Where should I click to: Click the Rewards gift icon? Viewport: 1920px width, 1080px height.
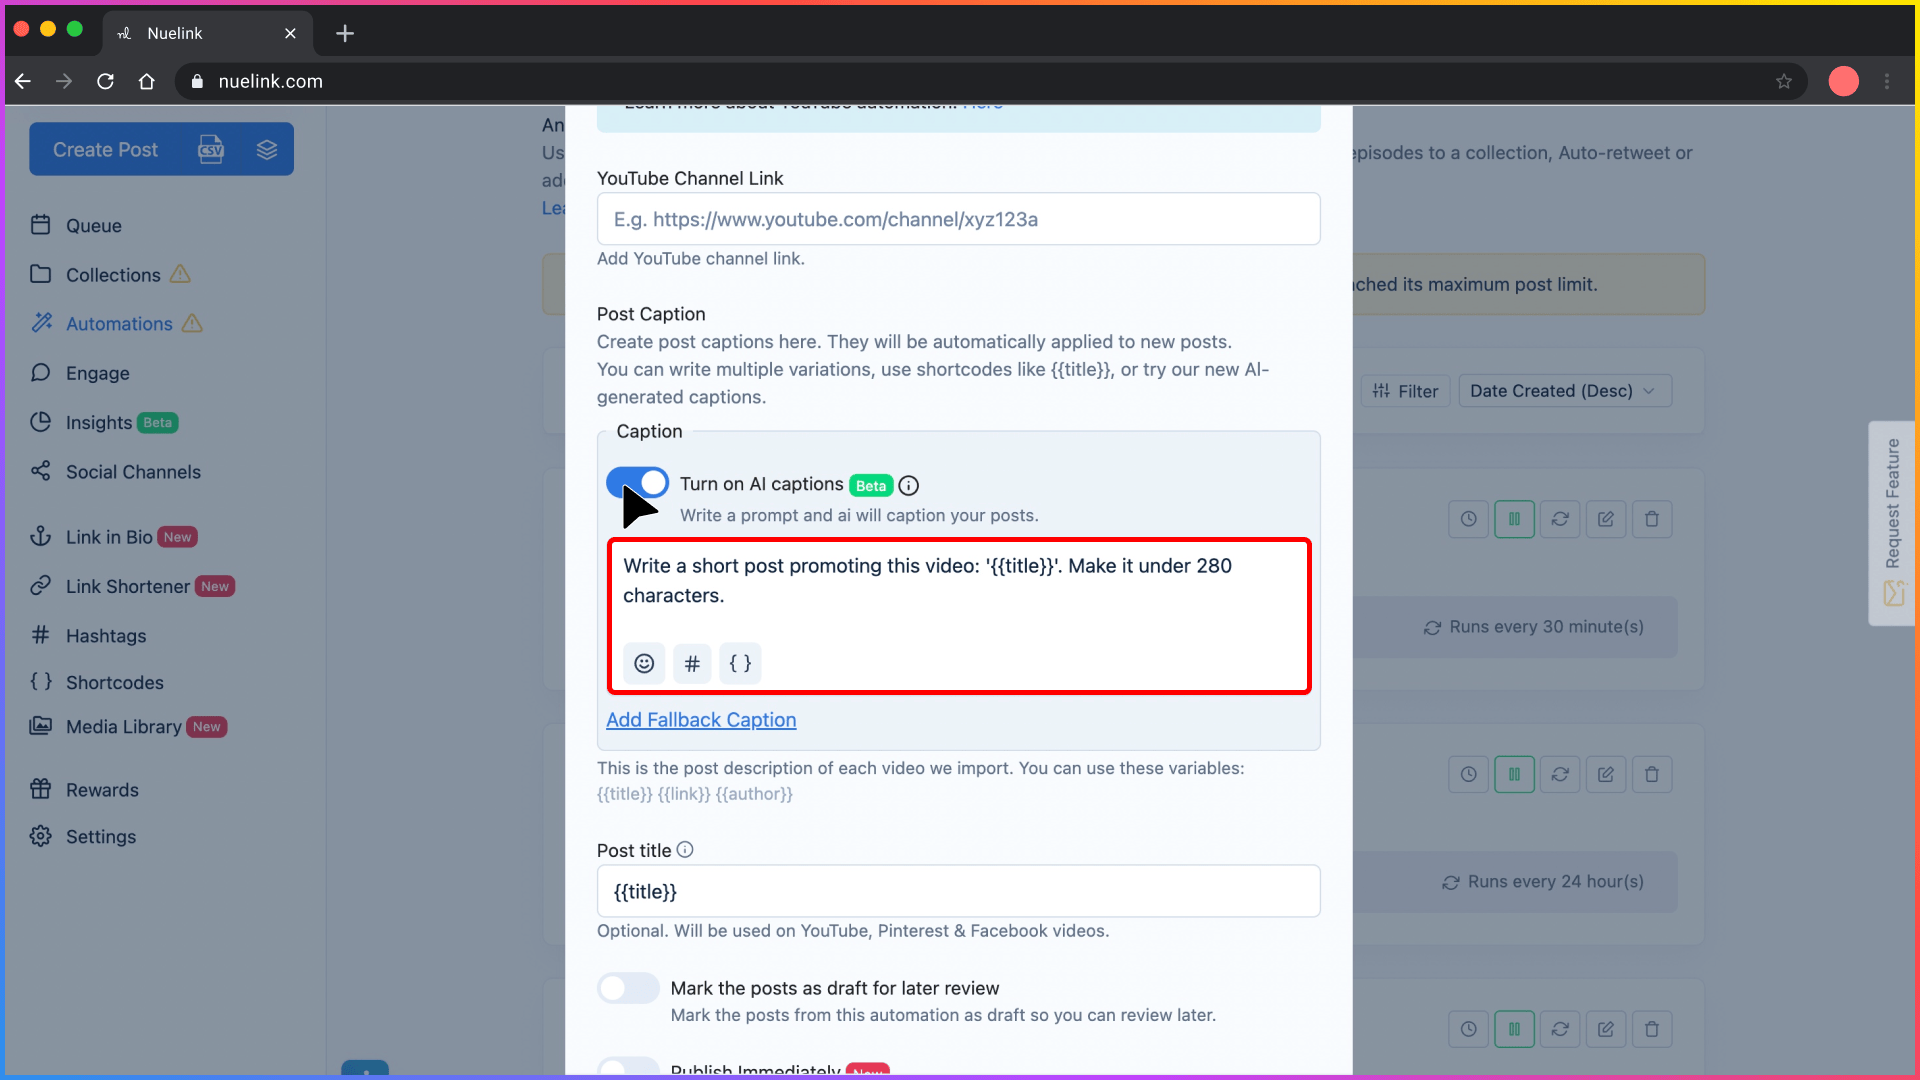pyautogui.click(x=40, y=789)
